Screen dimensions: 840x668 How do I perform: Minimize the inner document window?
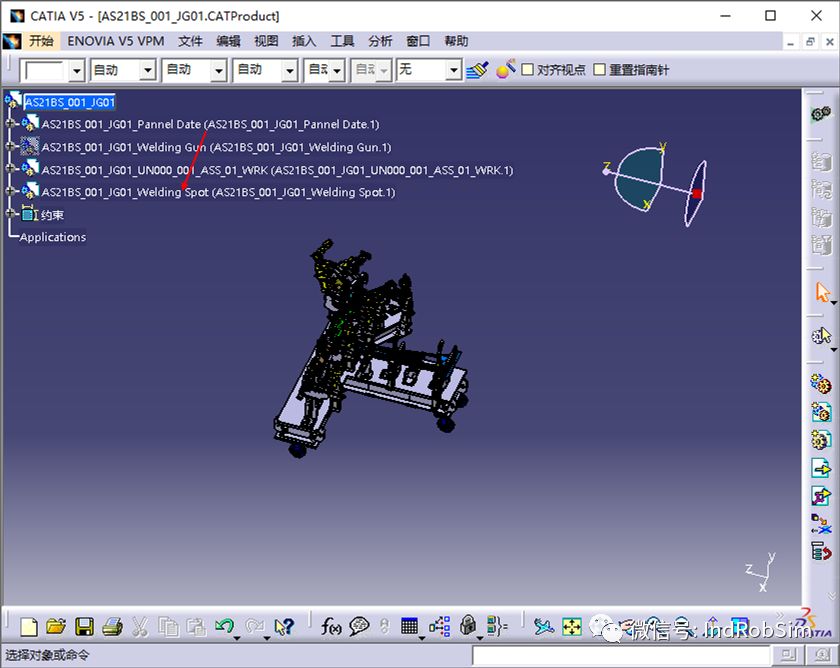791,42
